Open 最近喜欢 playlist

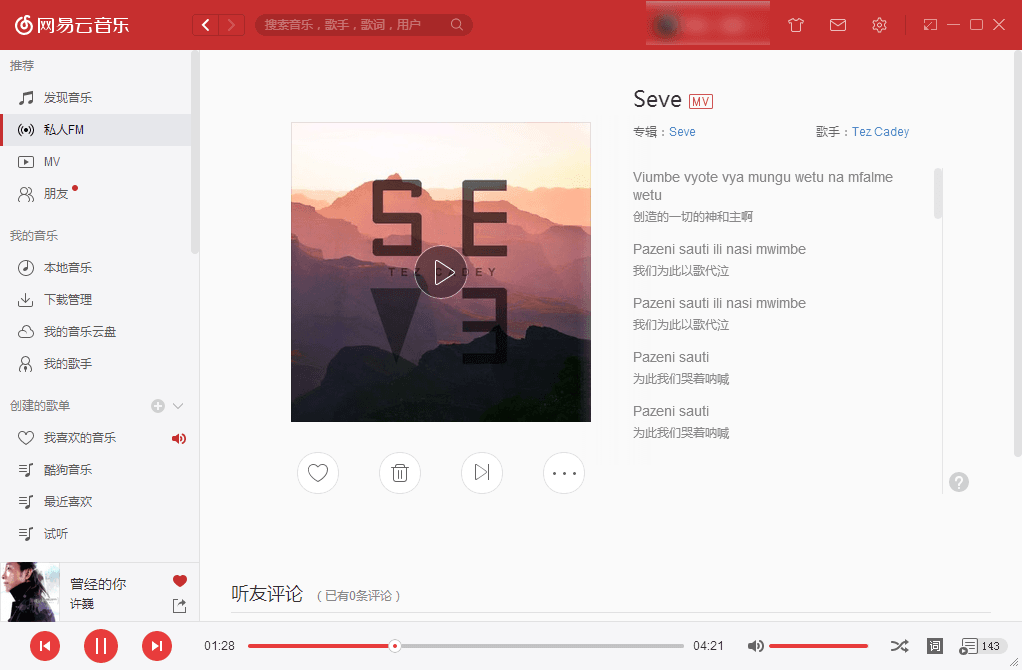[x=95, y=502]
